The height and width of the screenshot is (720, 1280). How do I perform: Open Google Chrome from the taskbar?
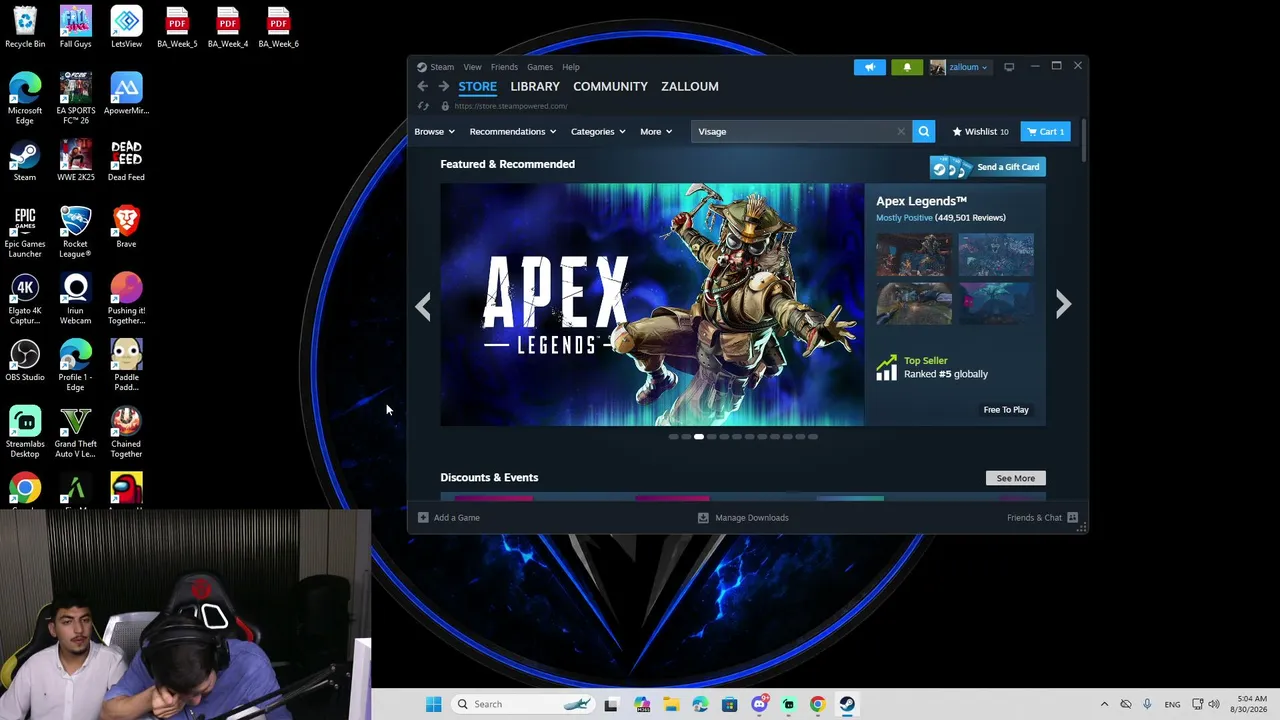[817, 704]
